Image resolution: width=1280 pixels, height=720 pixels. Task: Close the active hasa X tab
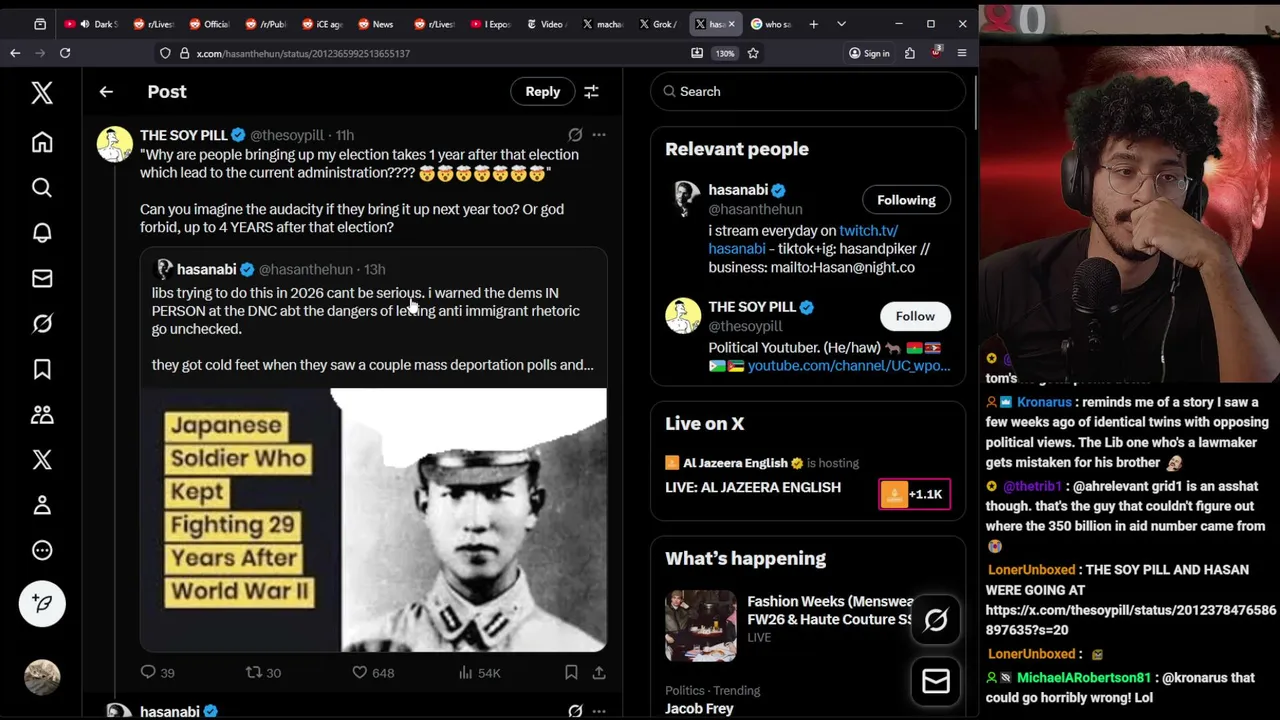click(731, 24)
